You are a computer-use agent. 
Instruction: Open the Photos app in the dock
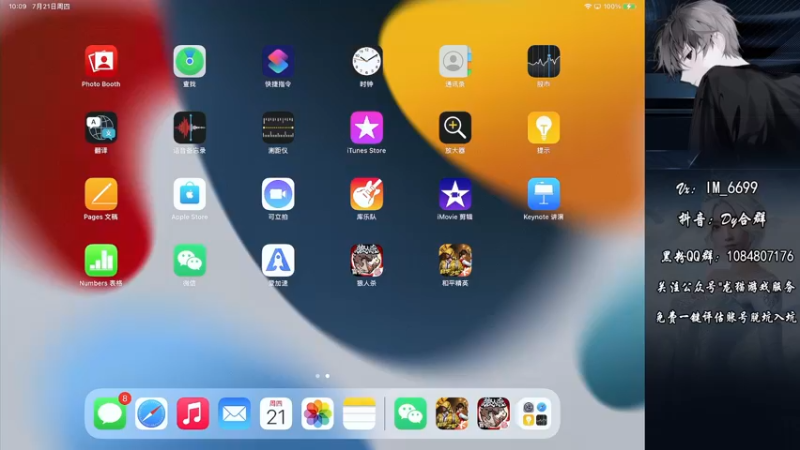coord(317,413)
